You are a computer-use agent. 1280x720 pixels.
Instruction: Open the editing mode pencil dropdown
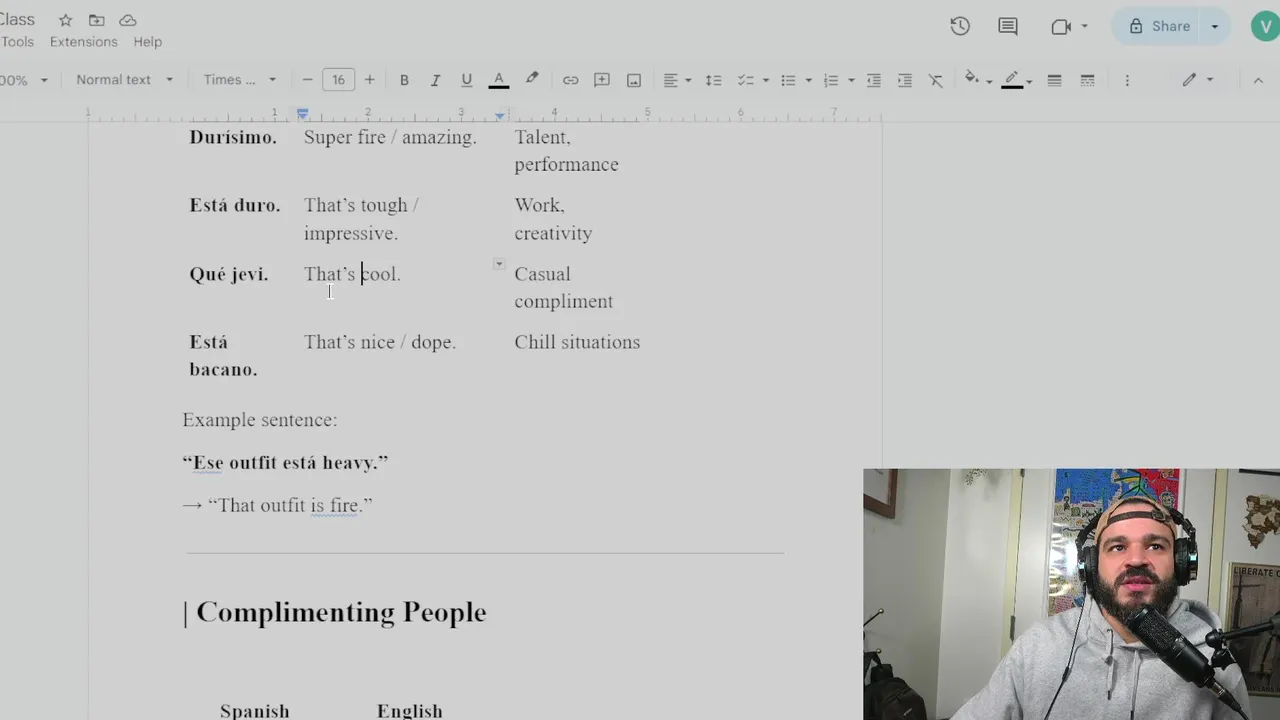[x=1196, y=80]
